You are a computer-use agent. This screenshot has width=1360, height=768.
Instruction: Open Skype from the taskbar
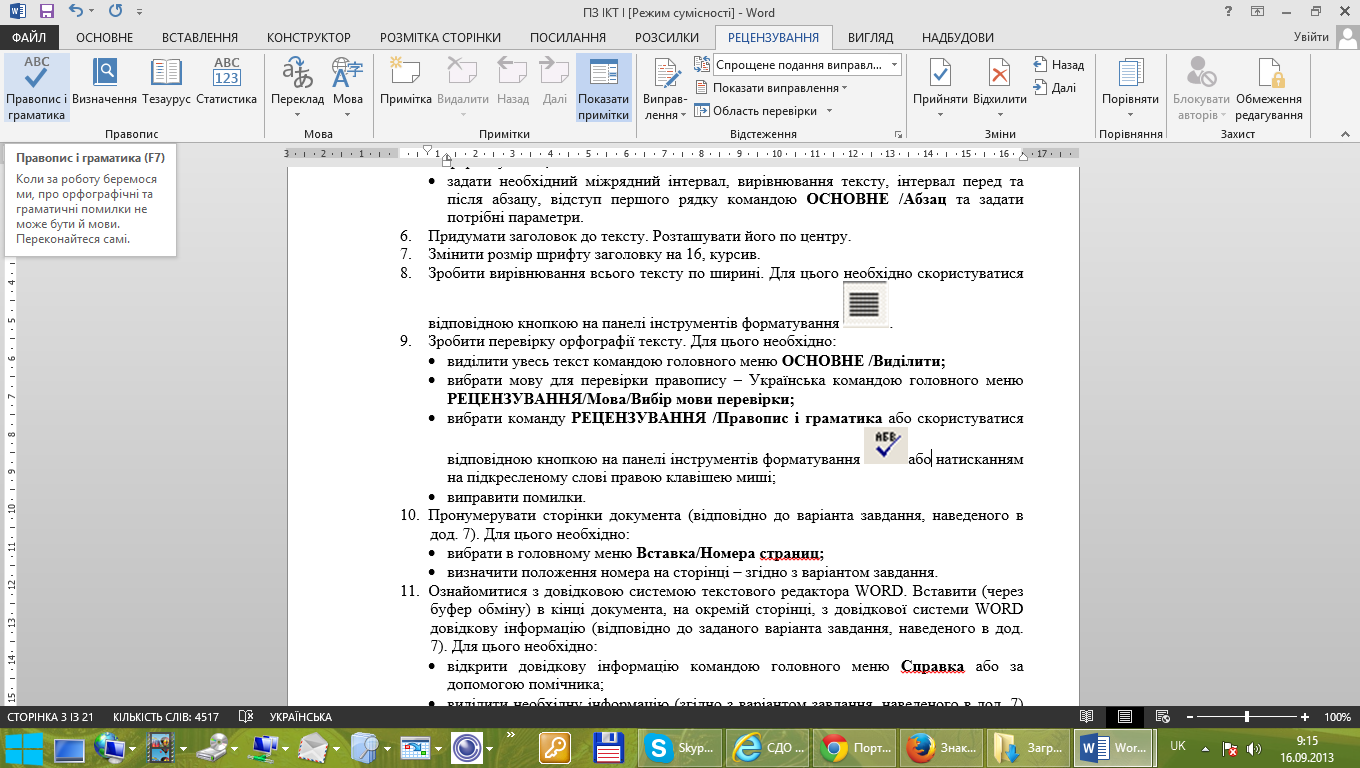[680, 746]
